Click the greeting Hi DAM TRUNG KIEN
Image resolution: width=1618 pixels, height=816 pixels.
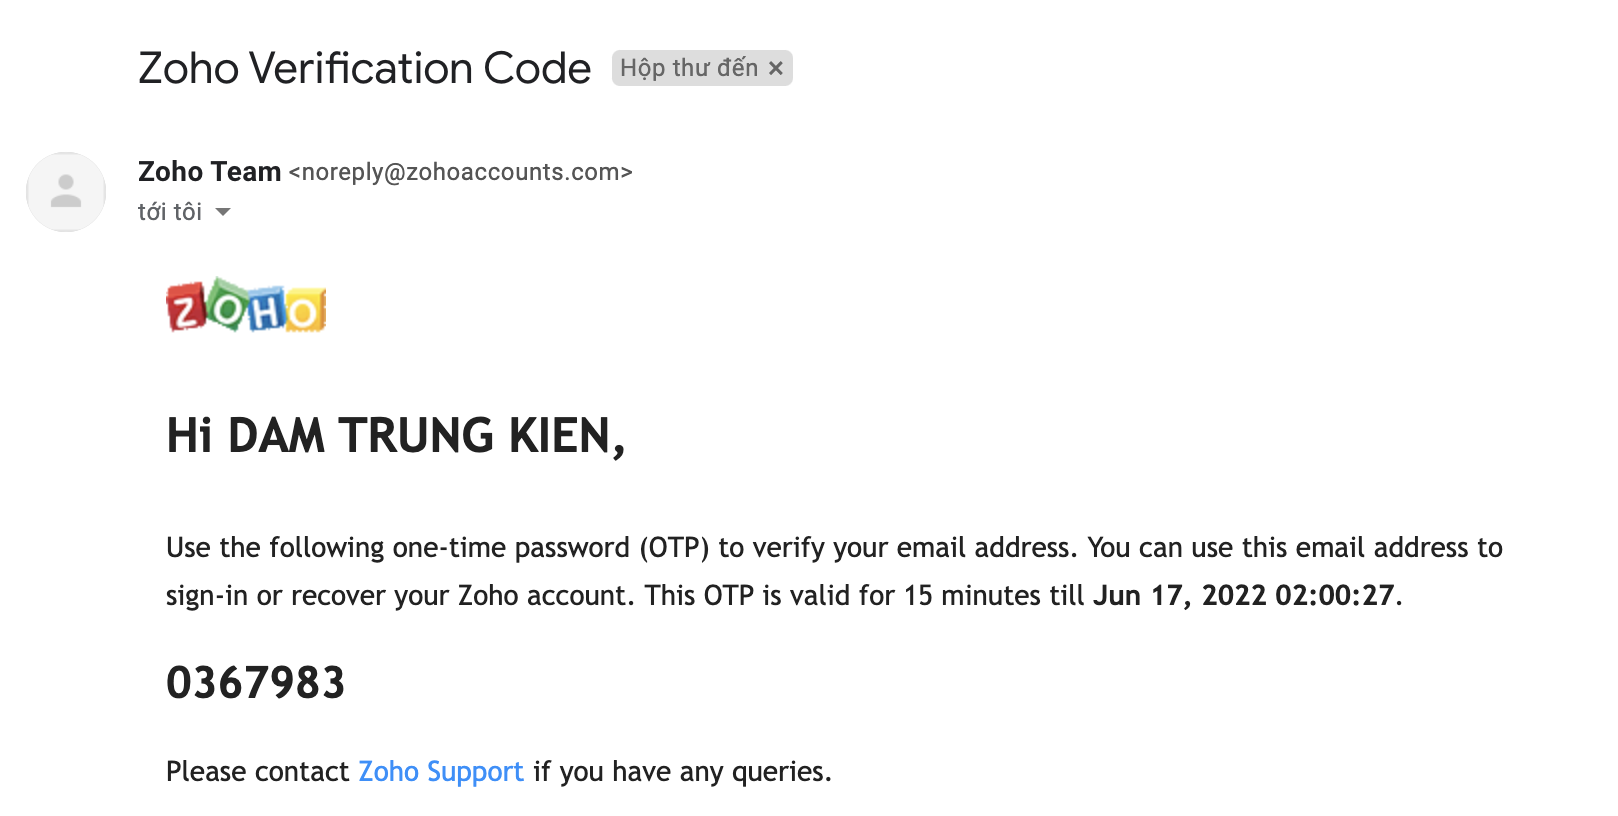(x=396, y=436)
